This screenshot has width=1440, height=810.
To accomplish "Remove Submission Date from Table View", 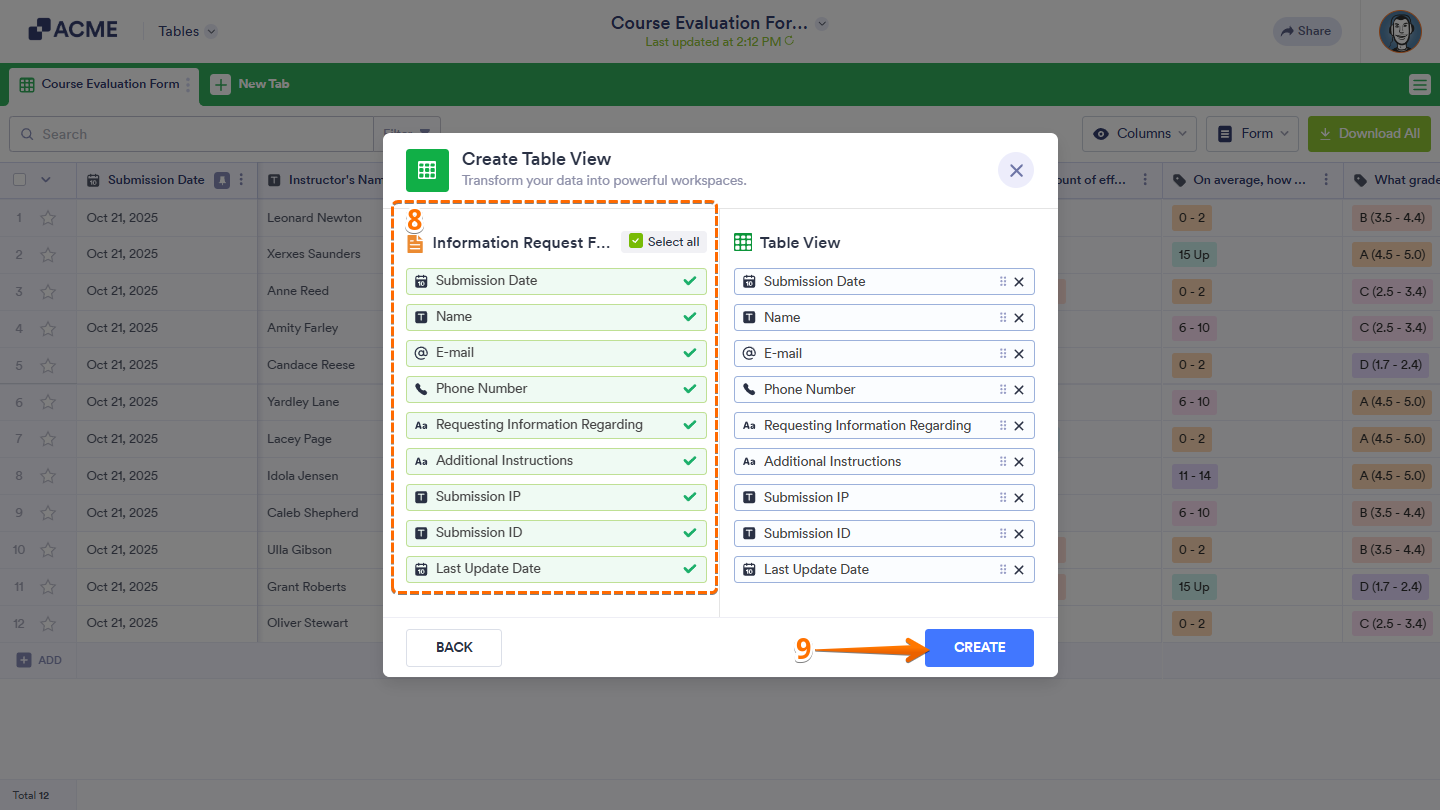I will click(1019, 282).
